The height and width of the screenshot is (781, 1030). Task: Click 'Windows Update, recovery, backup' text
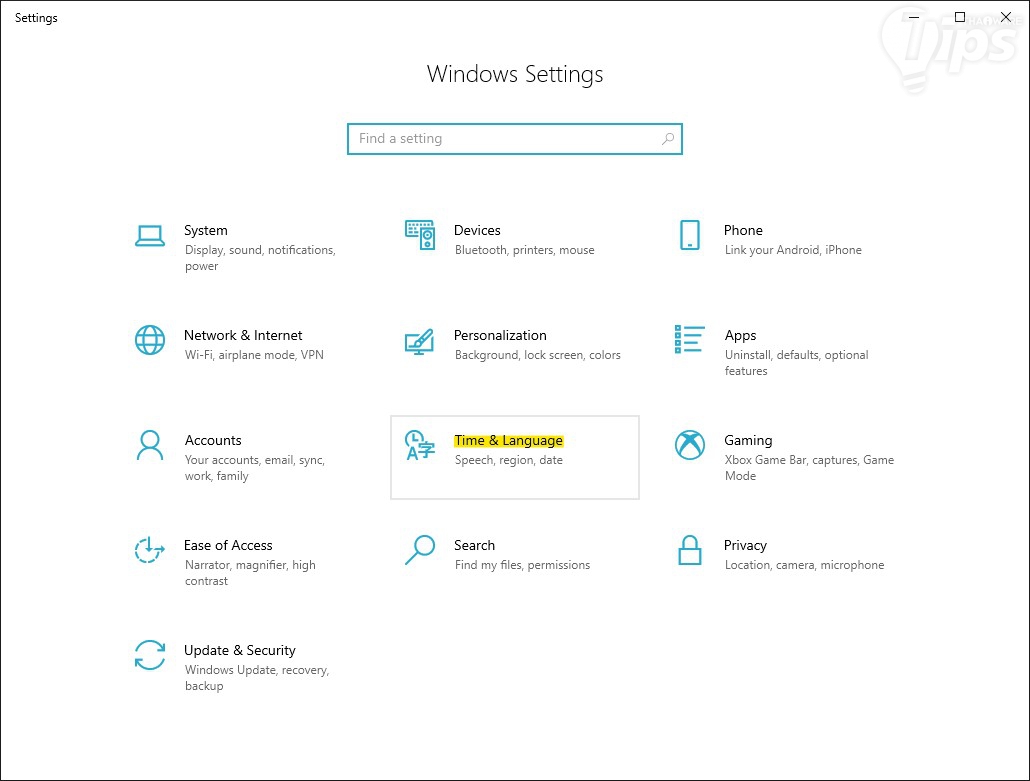pyautogui.click(x=257, y=678)
